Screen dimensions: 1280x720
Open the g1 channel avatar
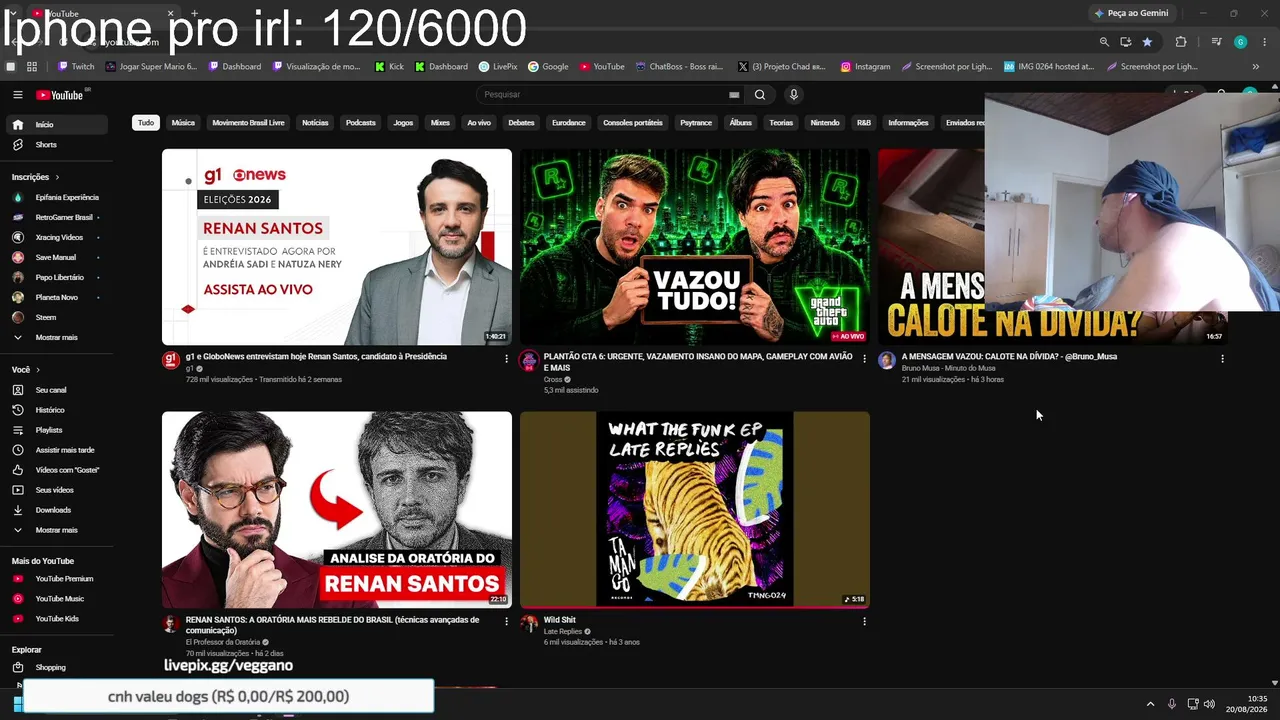171,361
